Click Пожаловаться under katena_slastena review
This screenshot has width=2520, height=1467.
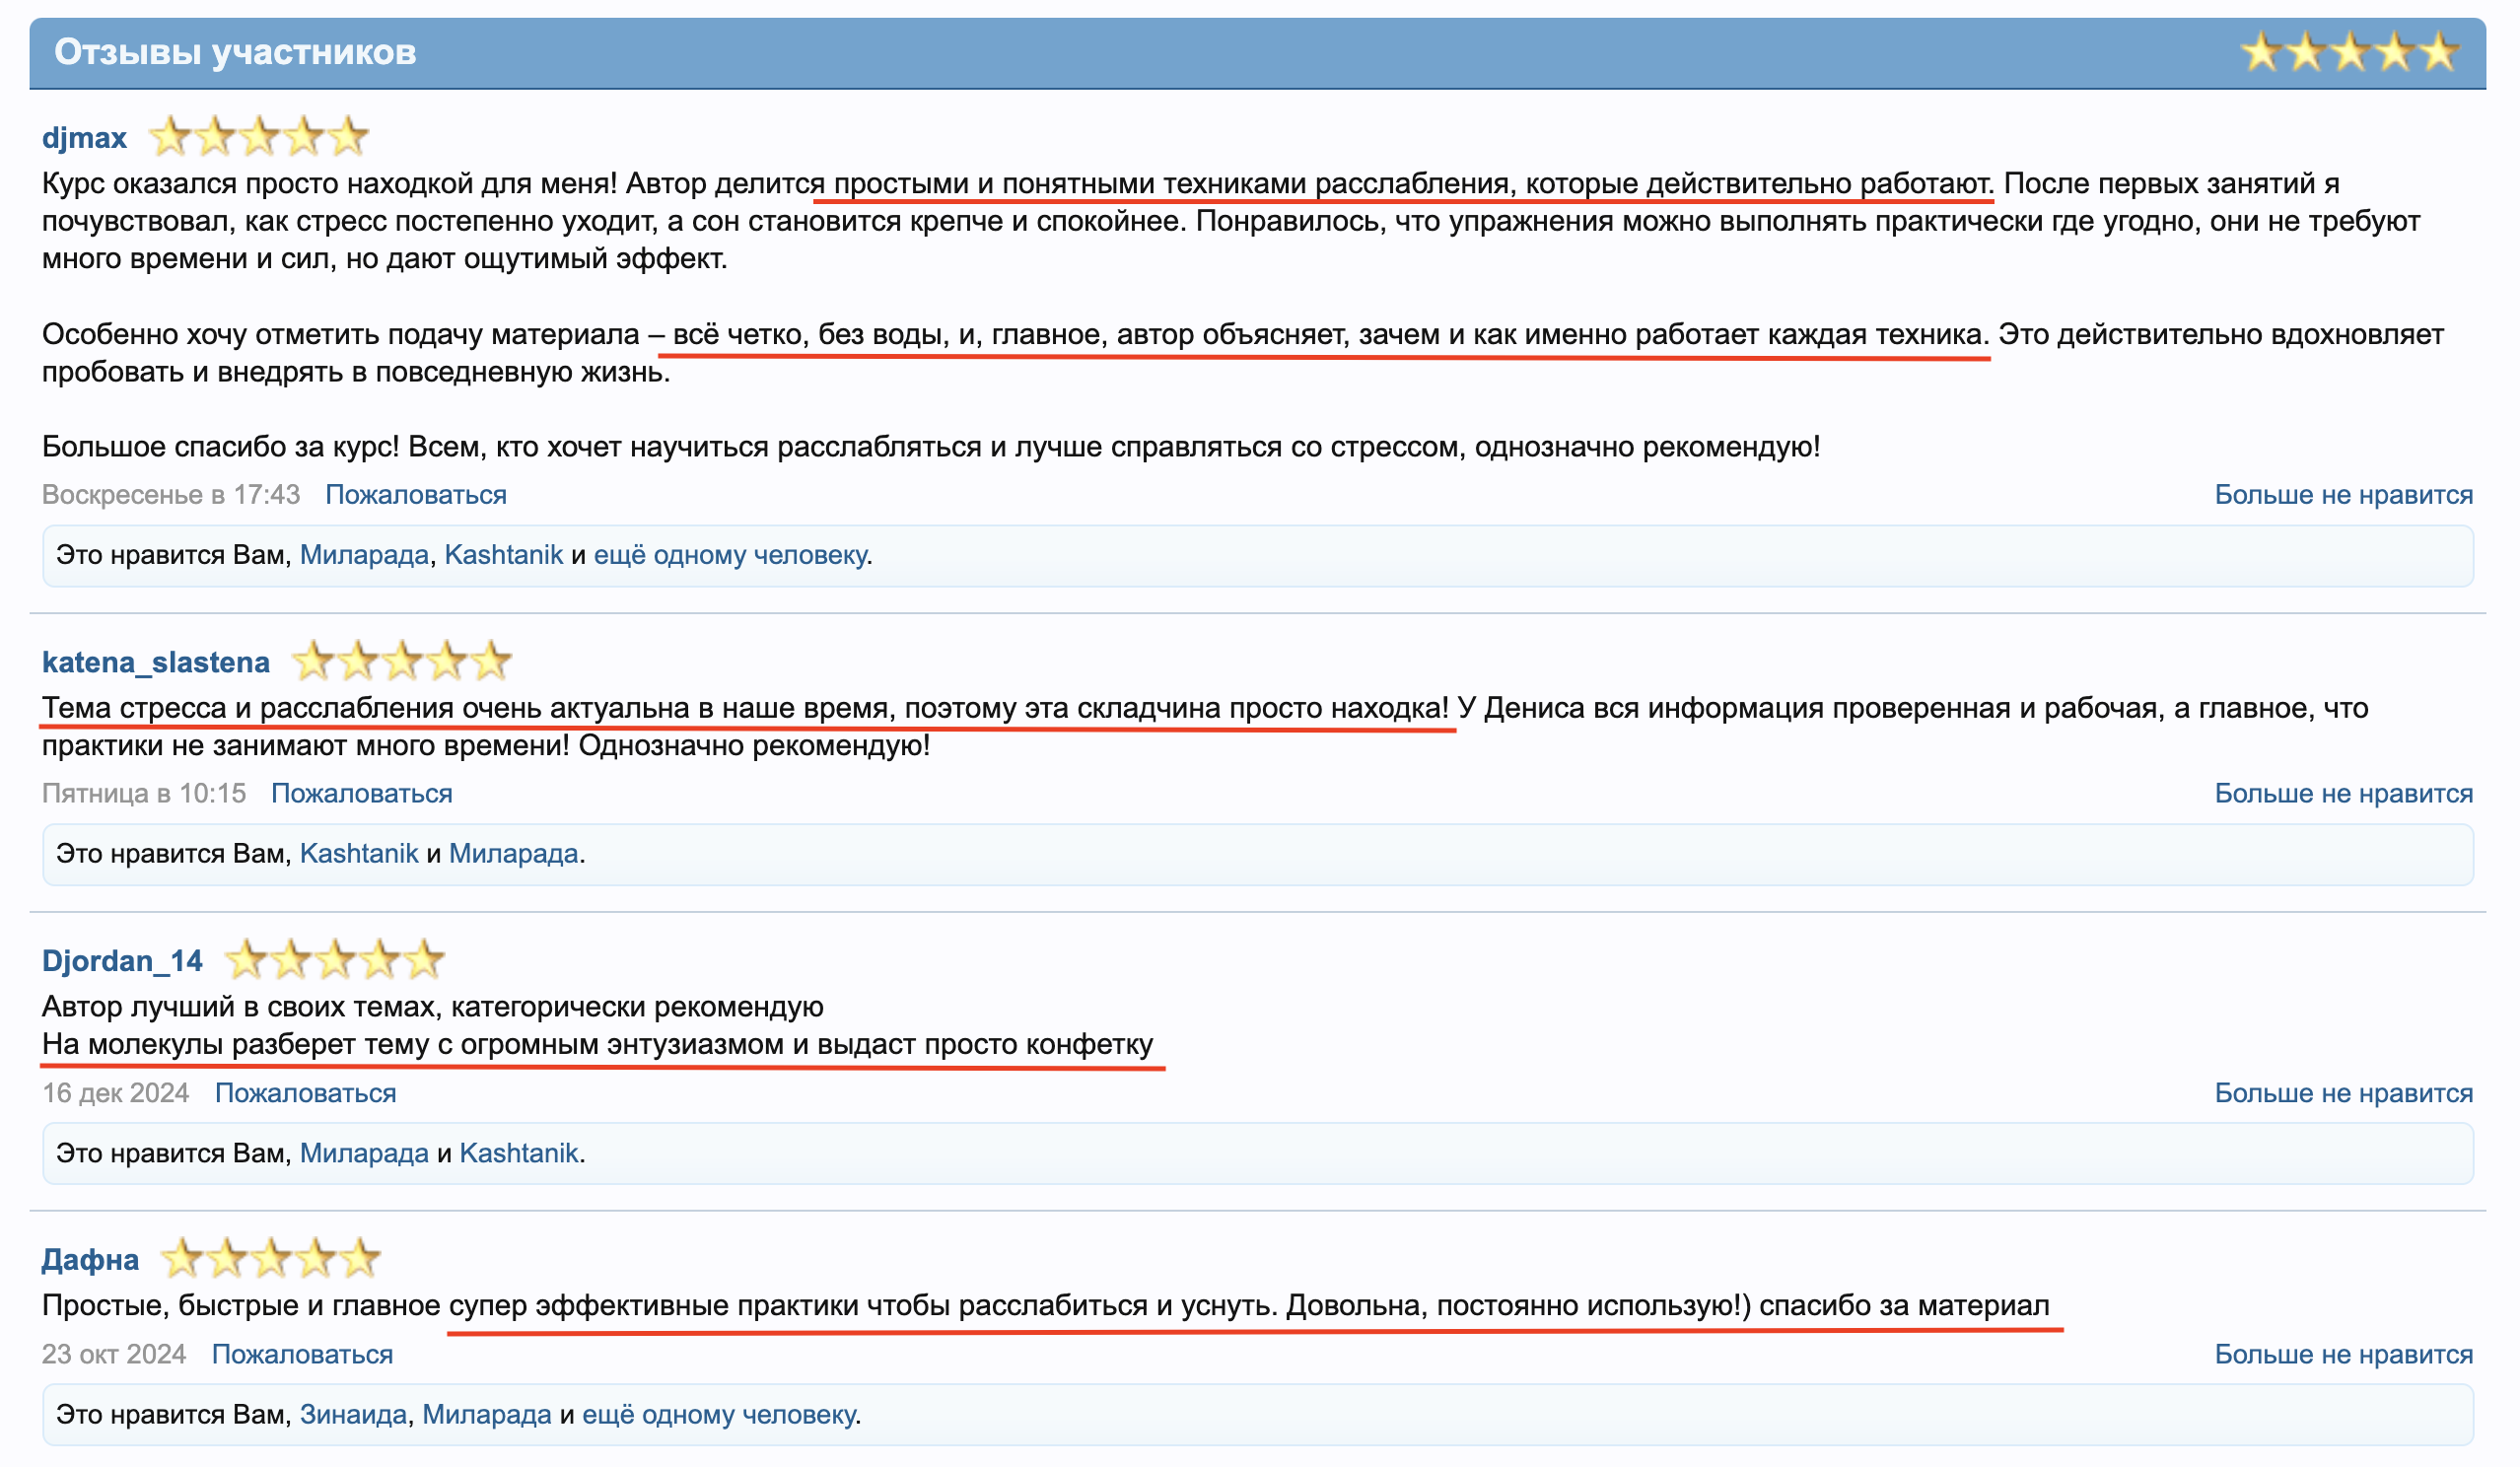click(x=361, y=794)
